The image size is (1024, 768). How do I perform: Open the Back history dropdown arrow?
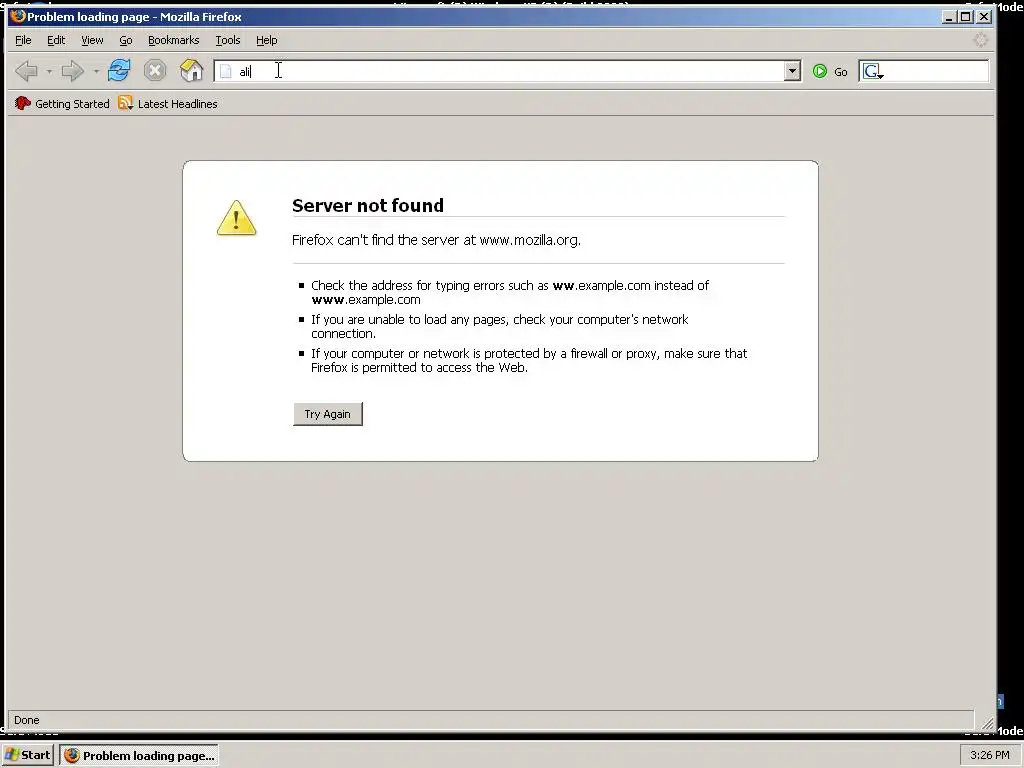click(49, 71)
